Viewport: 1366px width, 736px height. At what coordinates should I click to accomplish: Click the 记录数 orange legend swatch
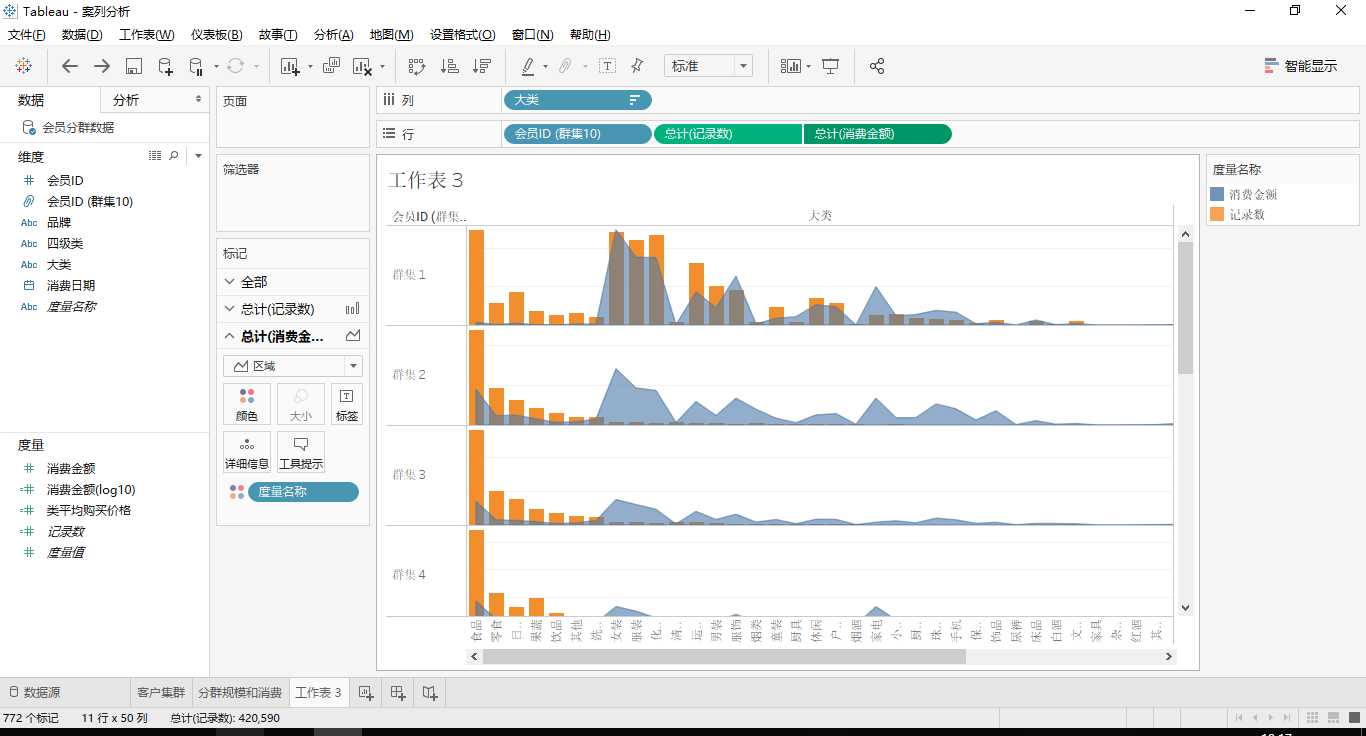[1217, 214]
